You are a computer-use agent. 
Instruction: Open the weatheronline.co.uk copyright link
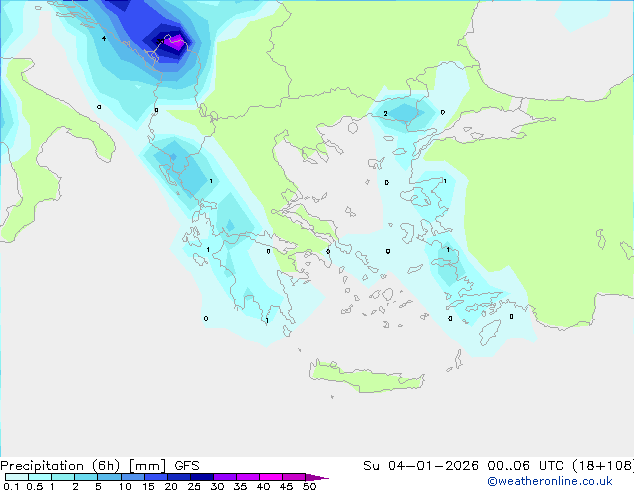pos(550,481)
